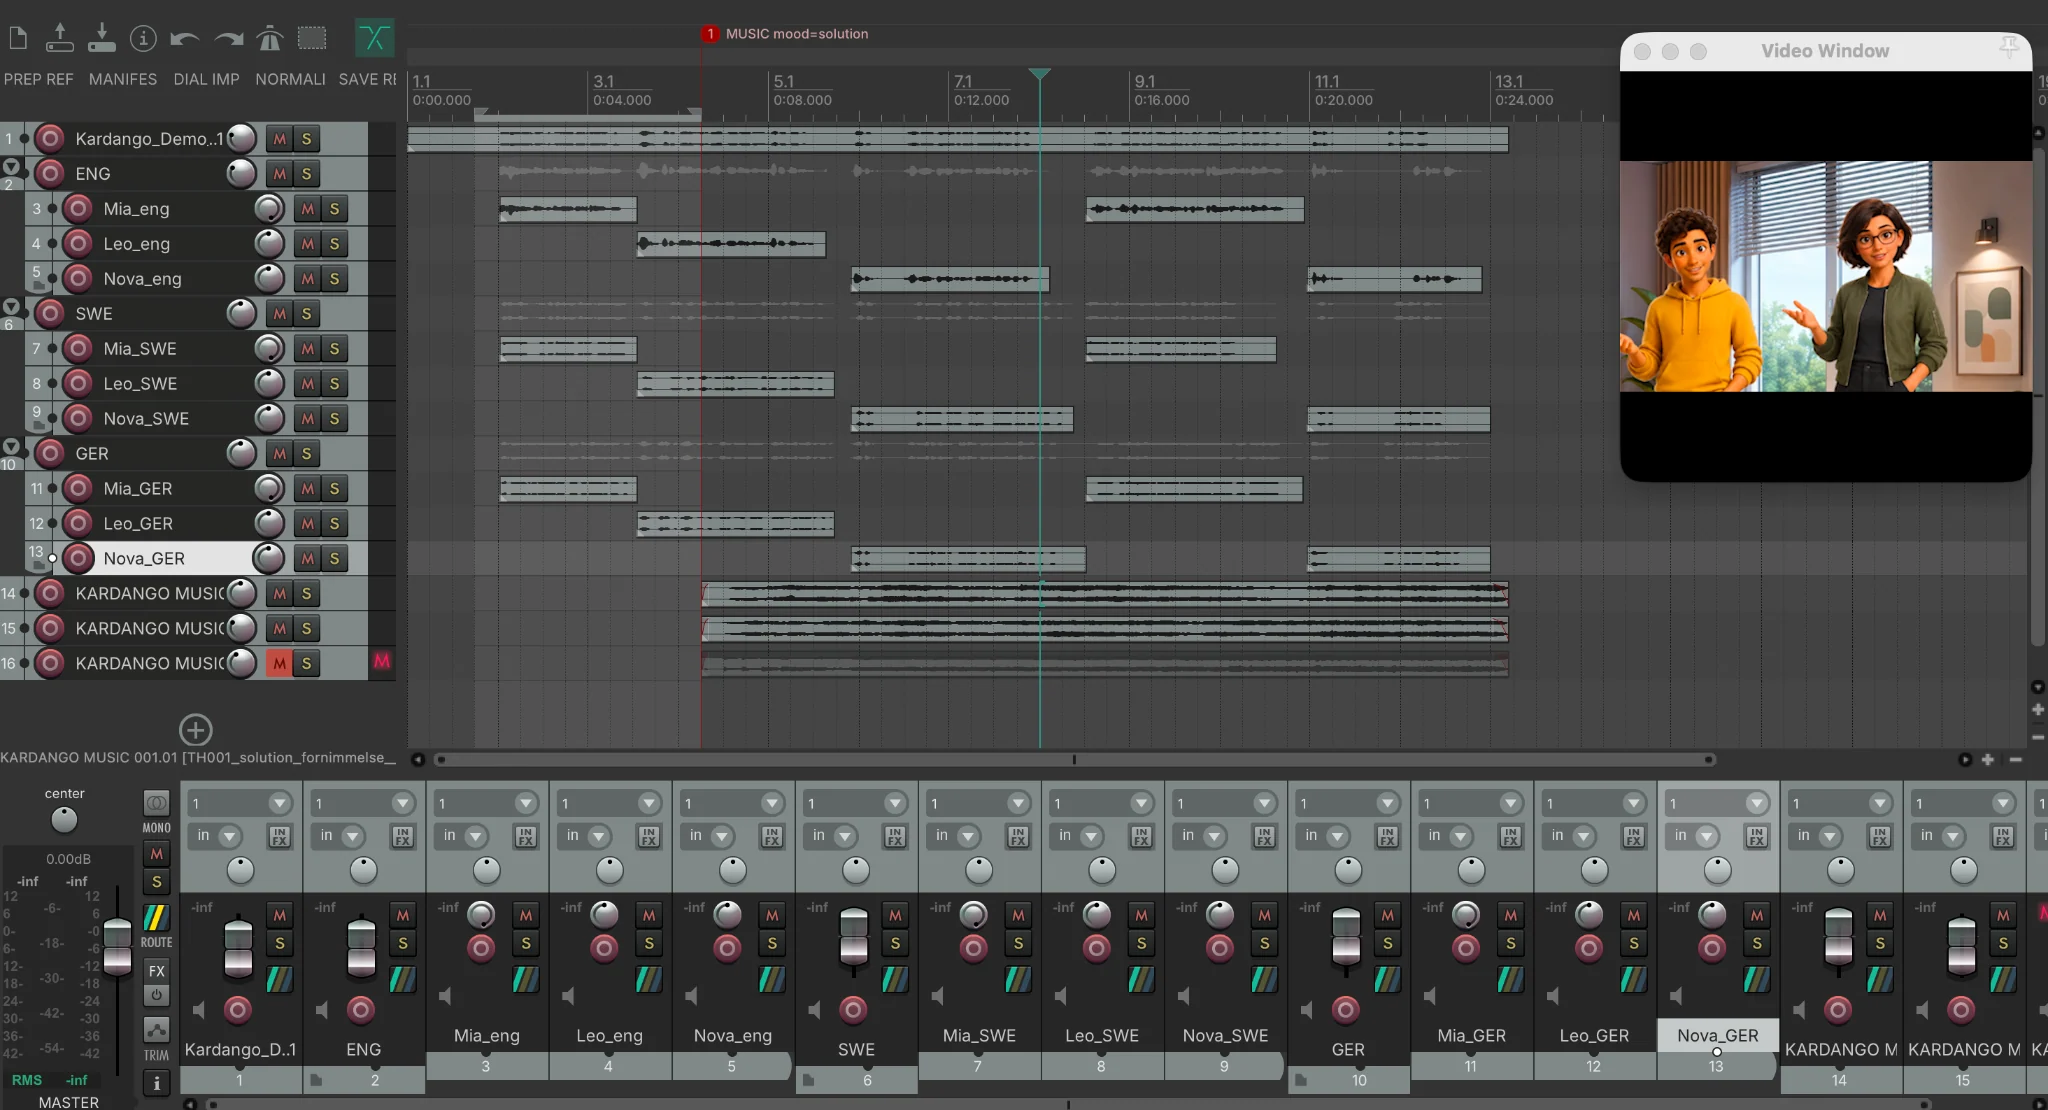The image size is (2048, 1110).
Task: Mute Mia_SWE in the mixer strip
Action: click(x=1018, y=915)
